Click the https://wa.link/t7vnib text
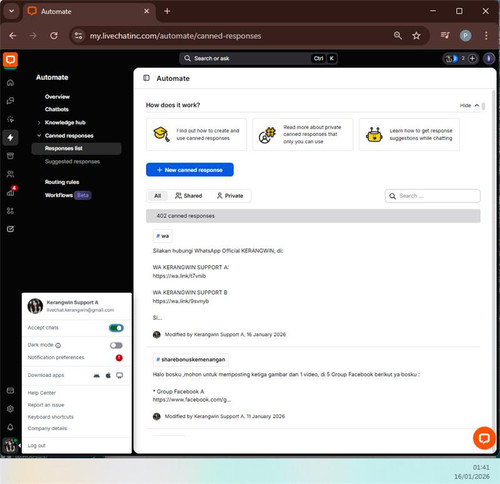Image resolution: width=500 pixels, height=484 pixels. point(179,276)
